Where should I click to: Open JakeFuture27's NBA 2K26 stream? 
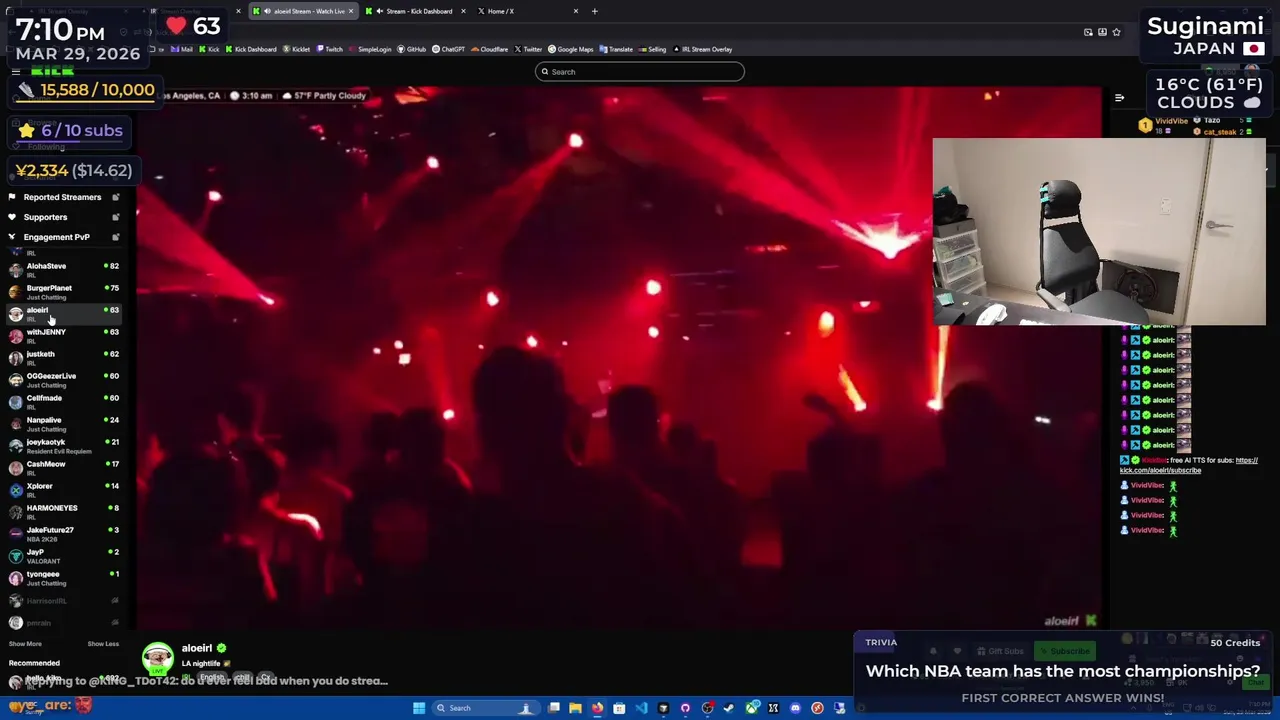(x=63, y=533)
